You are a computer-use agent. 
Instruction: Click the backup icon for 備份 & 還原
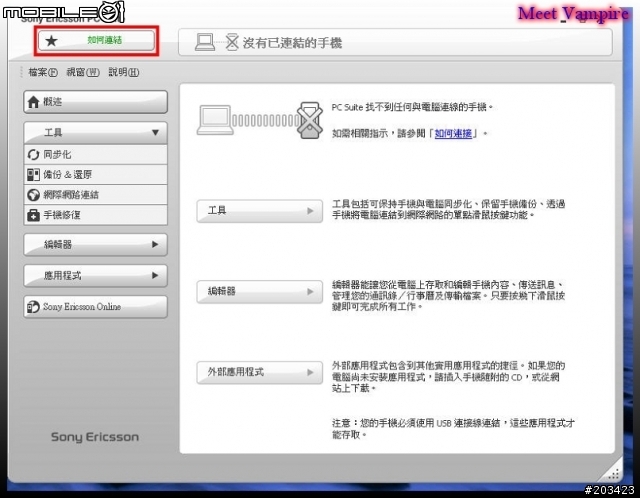point(33,175)
